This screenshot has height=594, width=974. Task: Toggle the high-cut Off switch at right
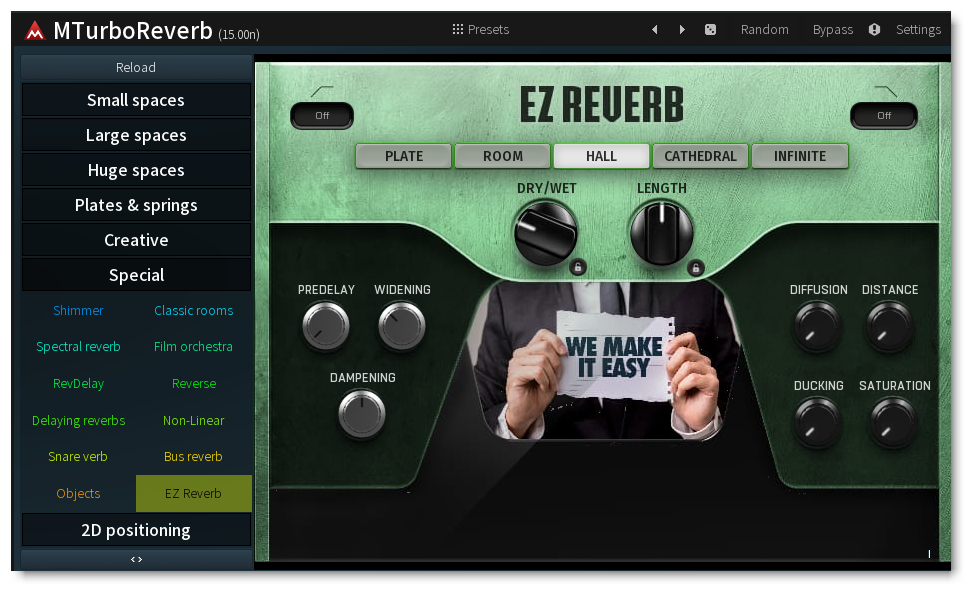[884, 116]
